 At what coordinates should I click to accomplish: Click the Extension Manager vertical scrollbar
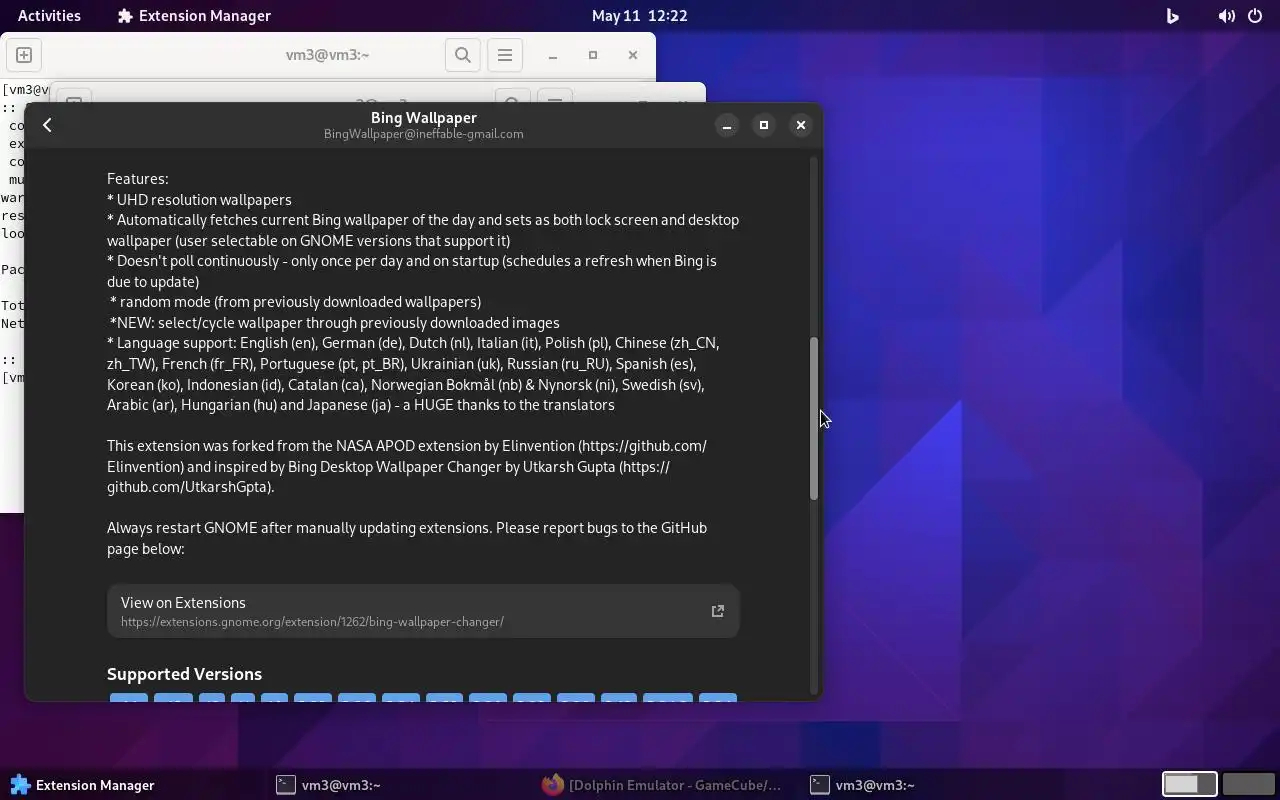814,419
